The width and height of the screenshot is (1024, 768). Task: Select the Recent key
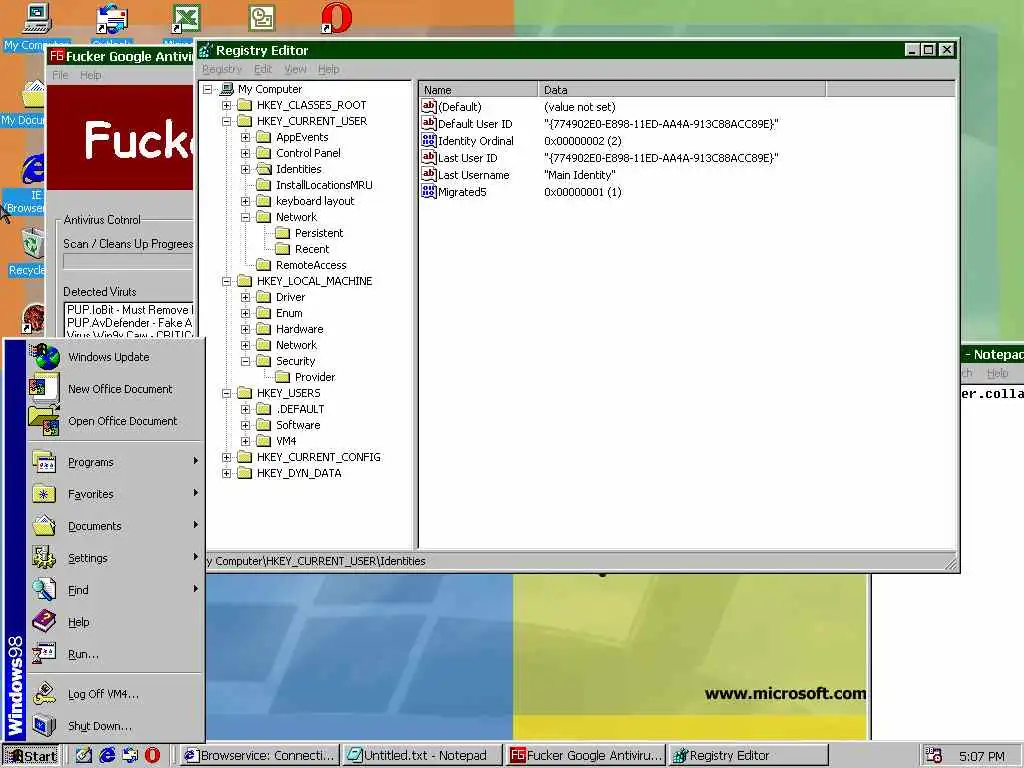[312, 249]
